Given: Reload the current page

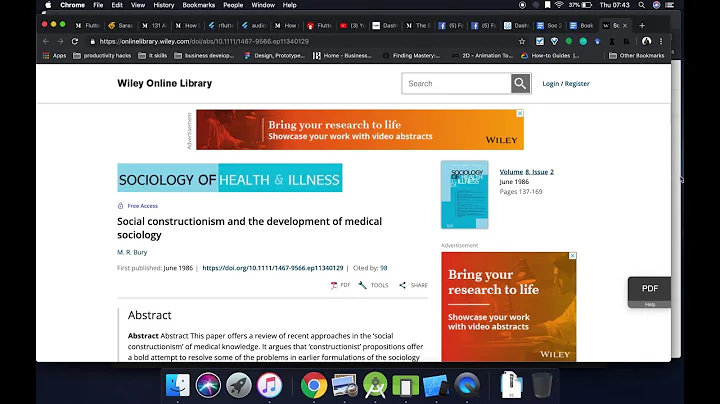Looking at the screenshot, I should point(75,41).
